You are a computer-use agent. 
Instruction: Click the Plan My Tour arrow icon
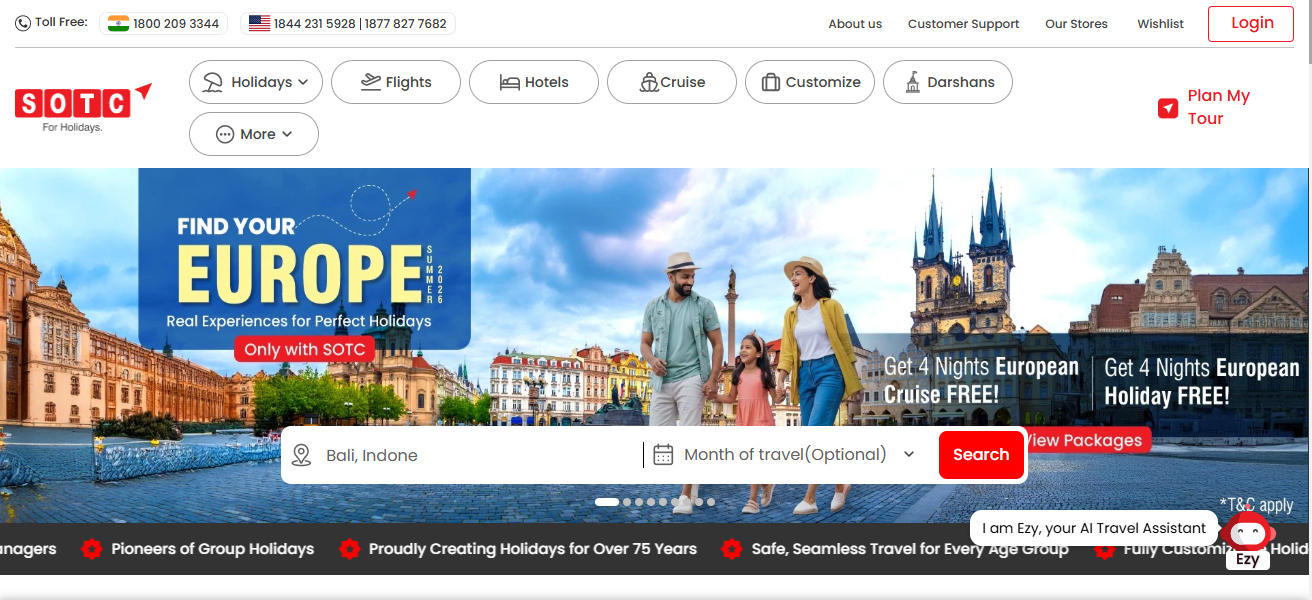click(1168, 108)
